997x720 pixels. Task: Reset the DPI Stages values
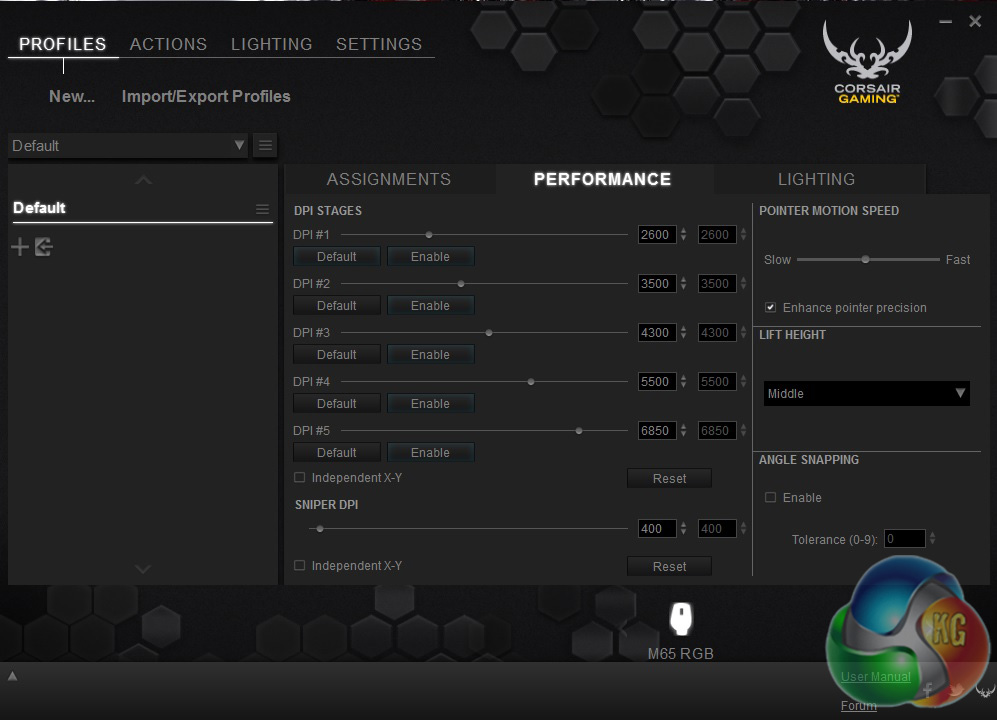coord(670,478)
